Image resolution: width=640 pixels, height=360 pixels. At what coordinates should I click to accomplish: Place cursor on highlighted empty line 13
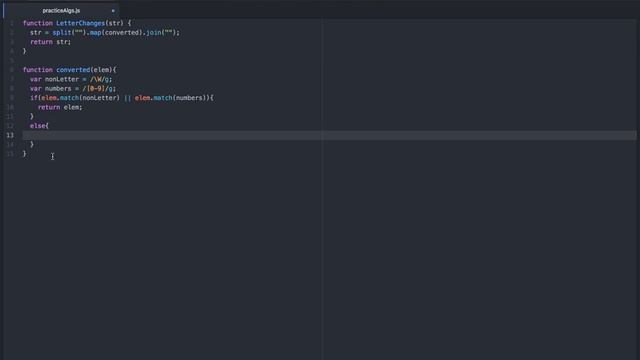[329, 135]
